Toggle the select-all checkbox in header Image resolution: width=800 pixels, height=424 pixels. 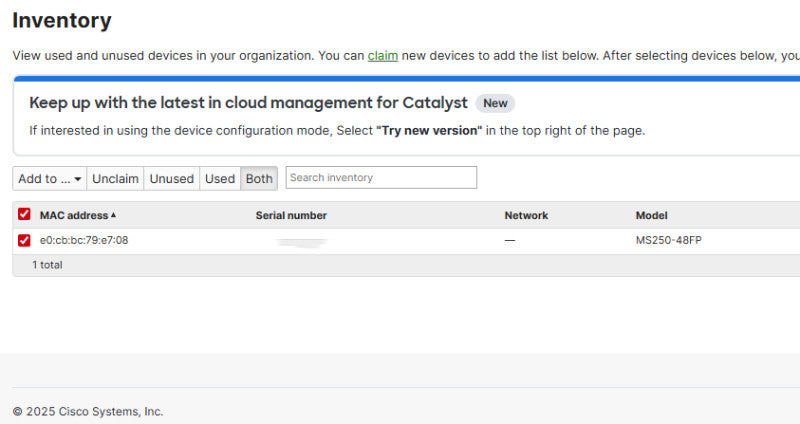click(x=24, y=214)
